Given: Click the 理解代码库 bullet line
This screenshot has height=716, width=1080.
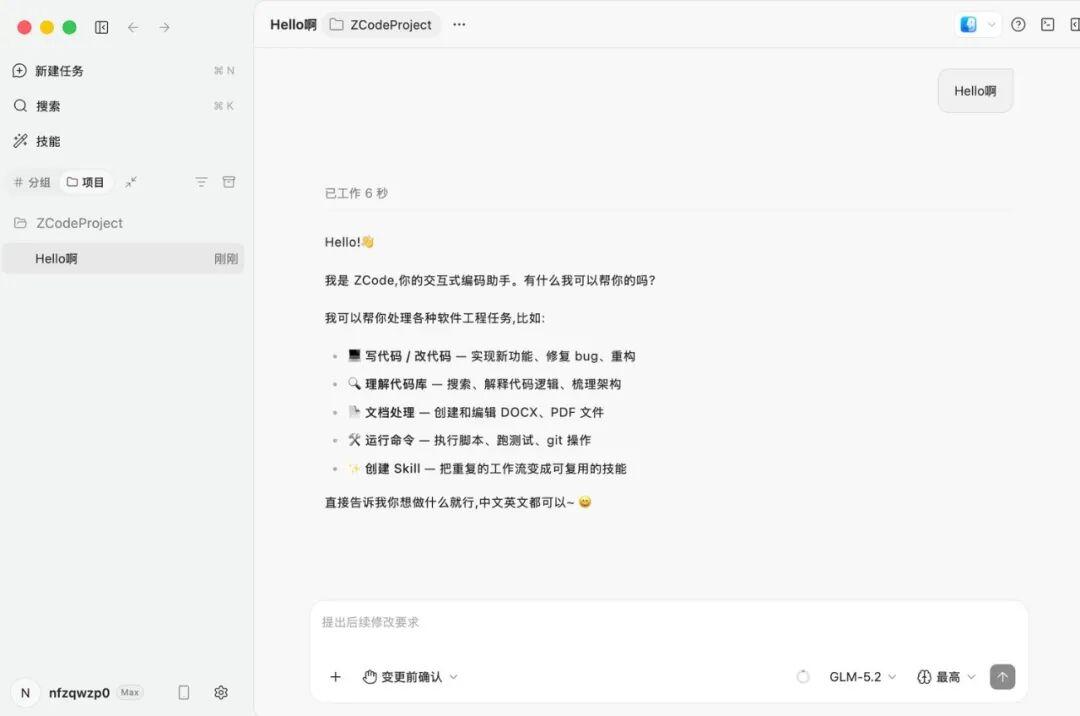Looking at the screenshot, I should click(484, 384).
